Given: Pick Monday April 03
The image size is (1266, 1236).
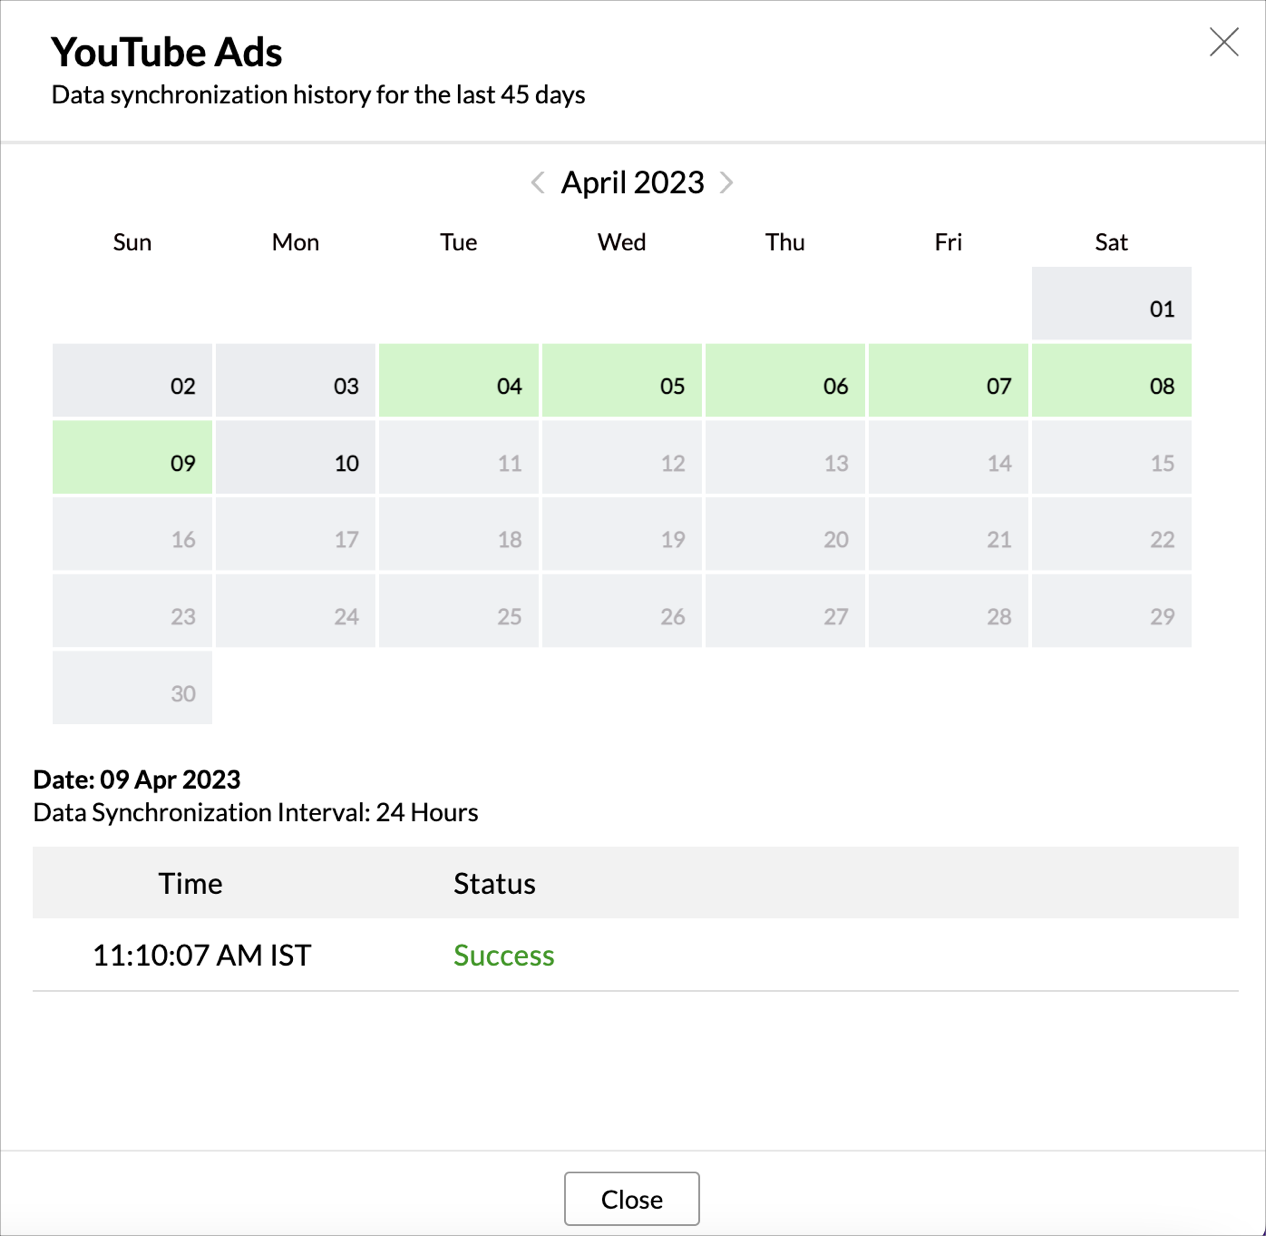Looking at the screenshot, I should [296, 381].
